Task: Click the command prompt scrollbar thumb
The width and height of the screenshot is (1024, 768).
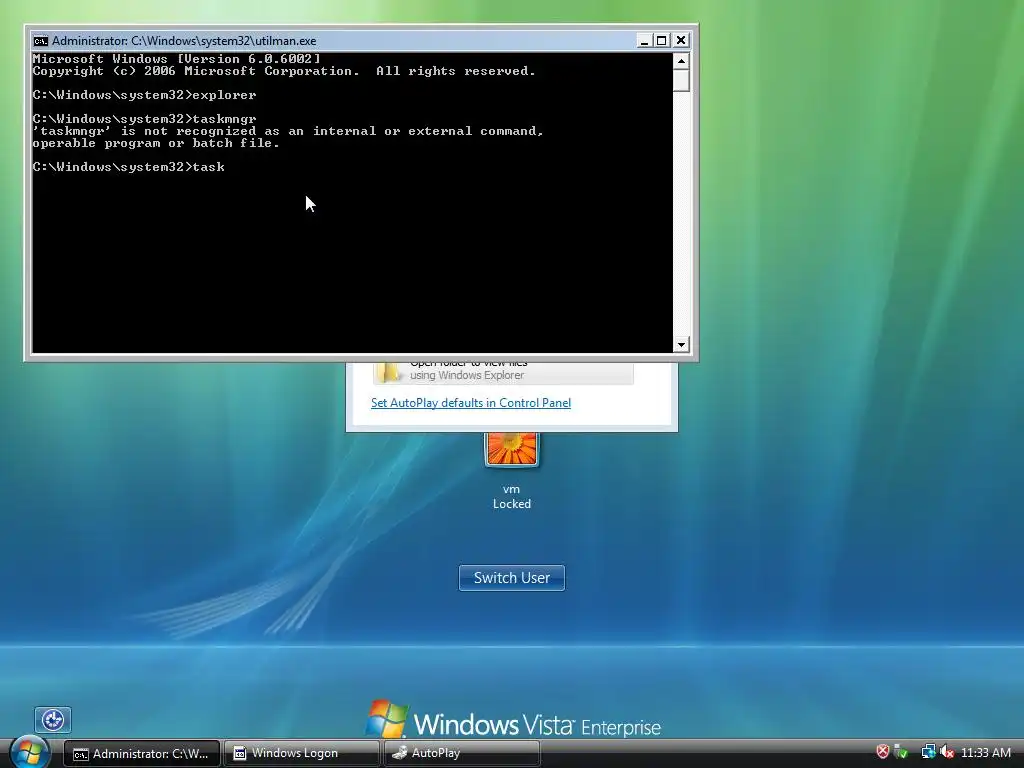Action: [681, 81]
